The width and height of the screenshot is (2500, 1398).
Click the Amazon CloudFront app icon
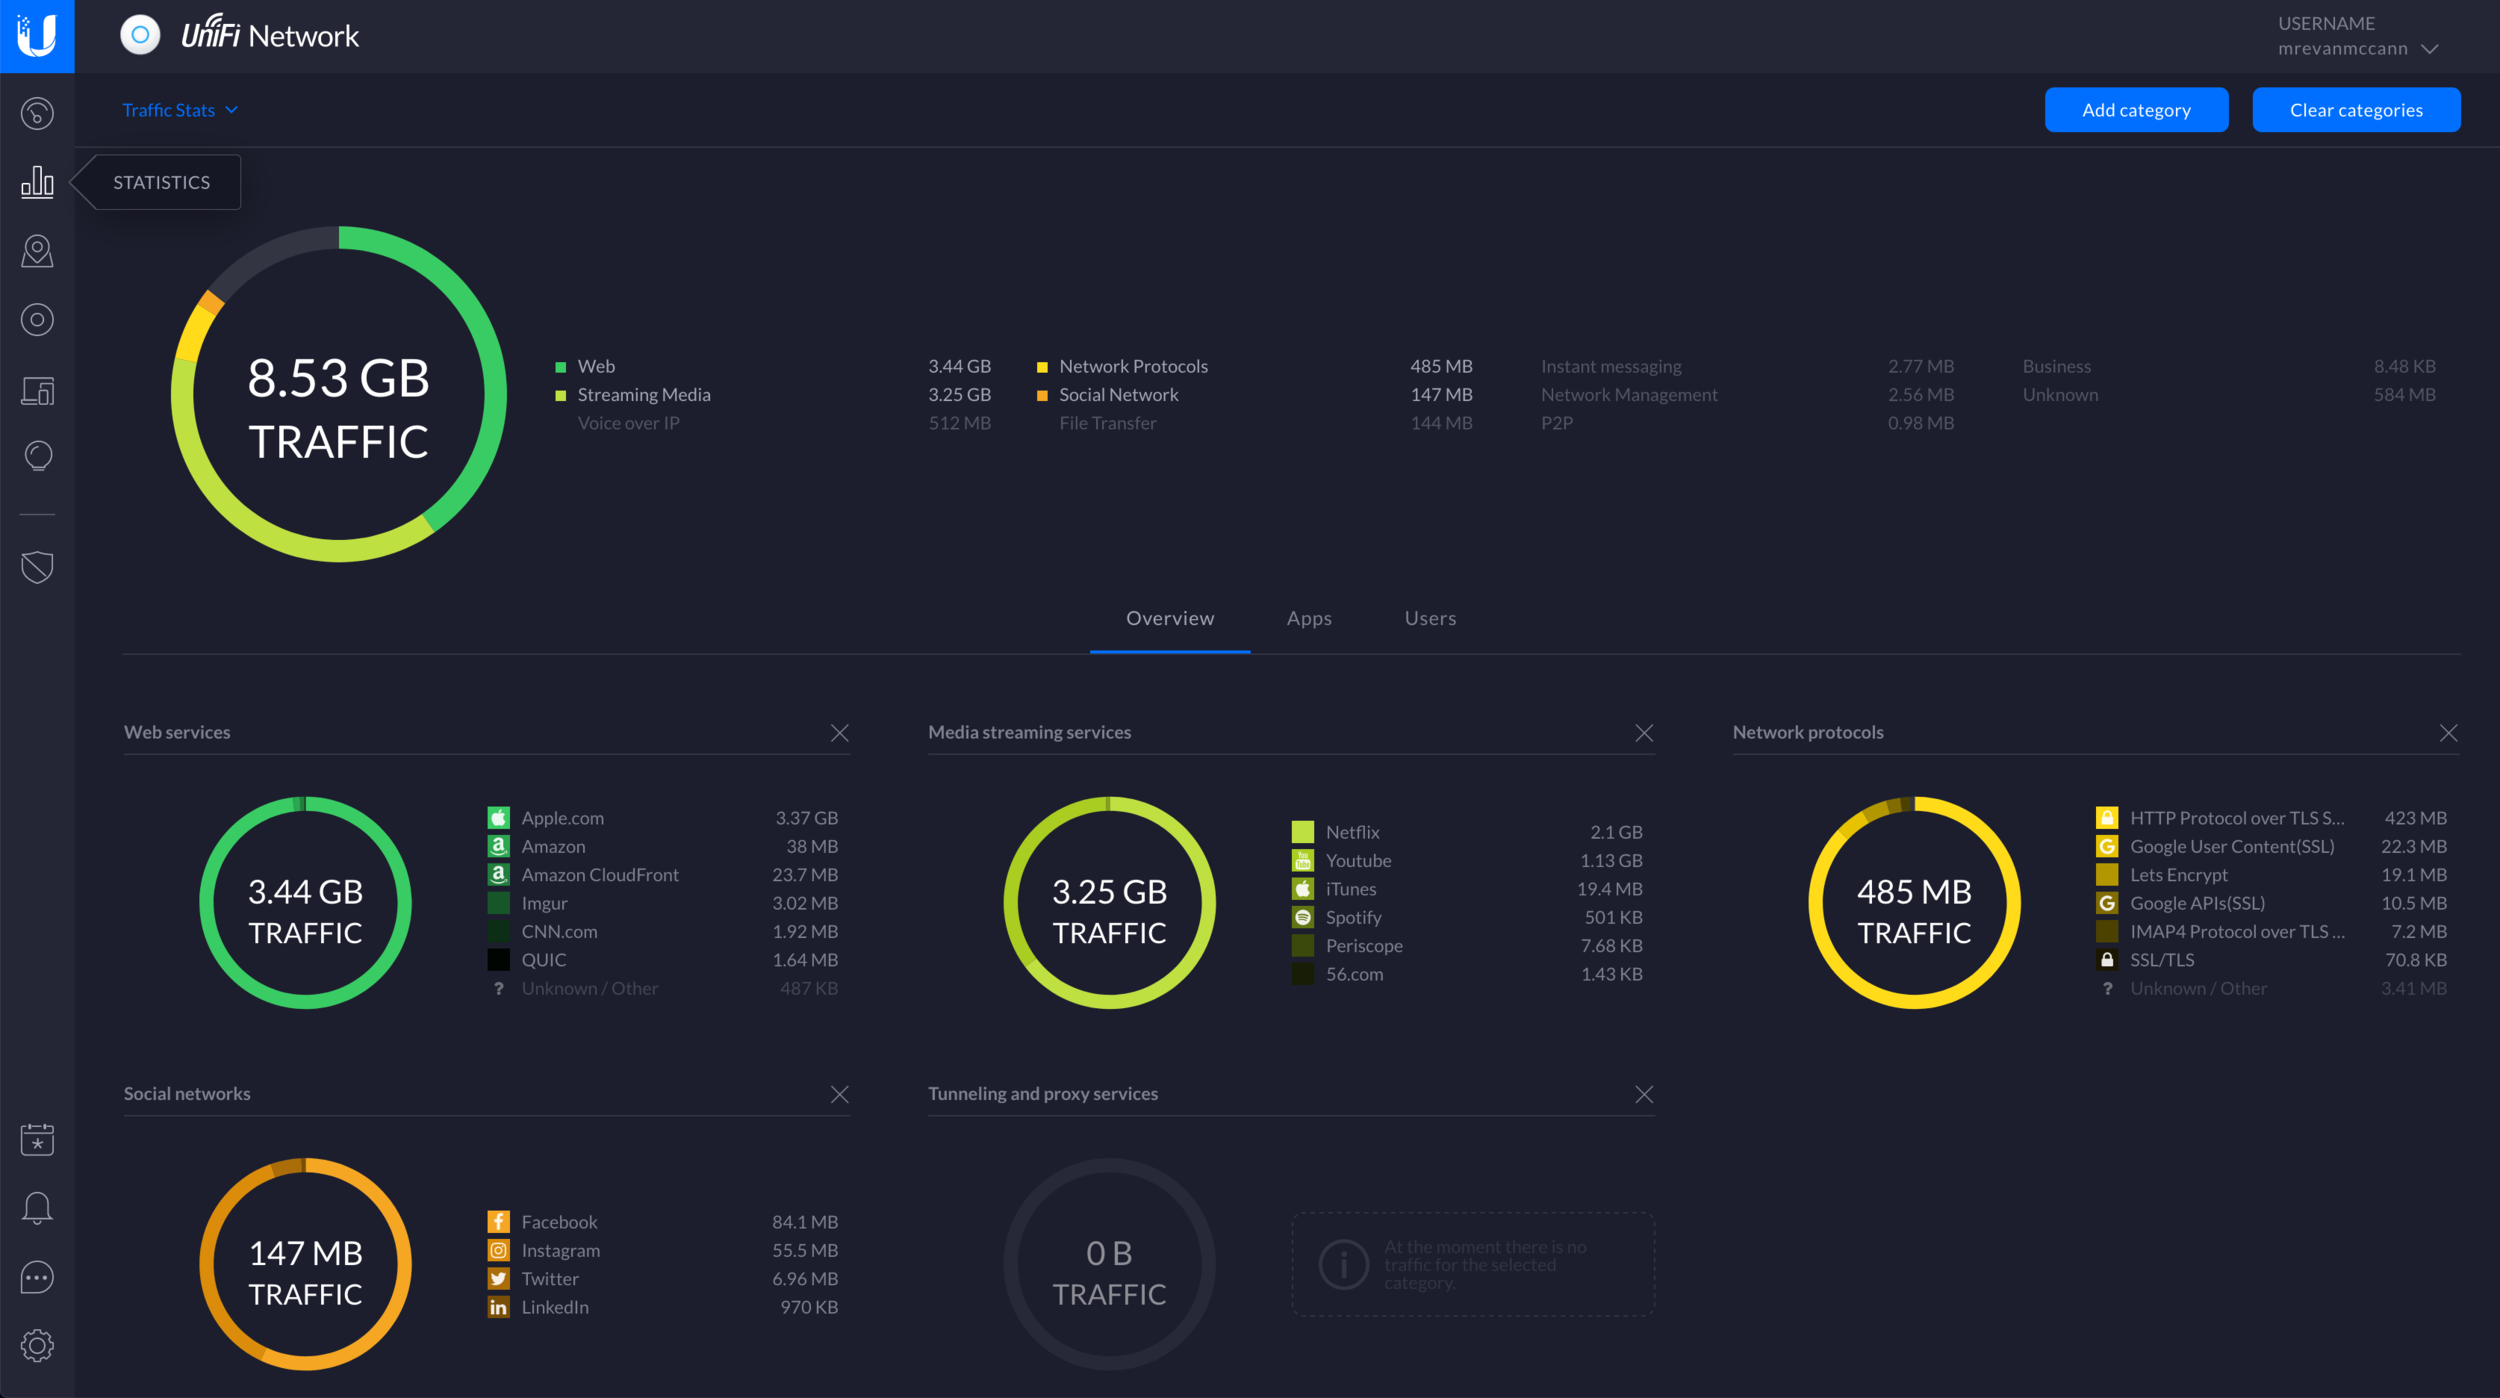498,874
